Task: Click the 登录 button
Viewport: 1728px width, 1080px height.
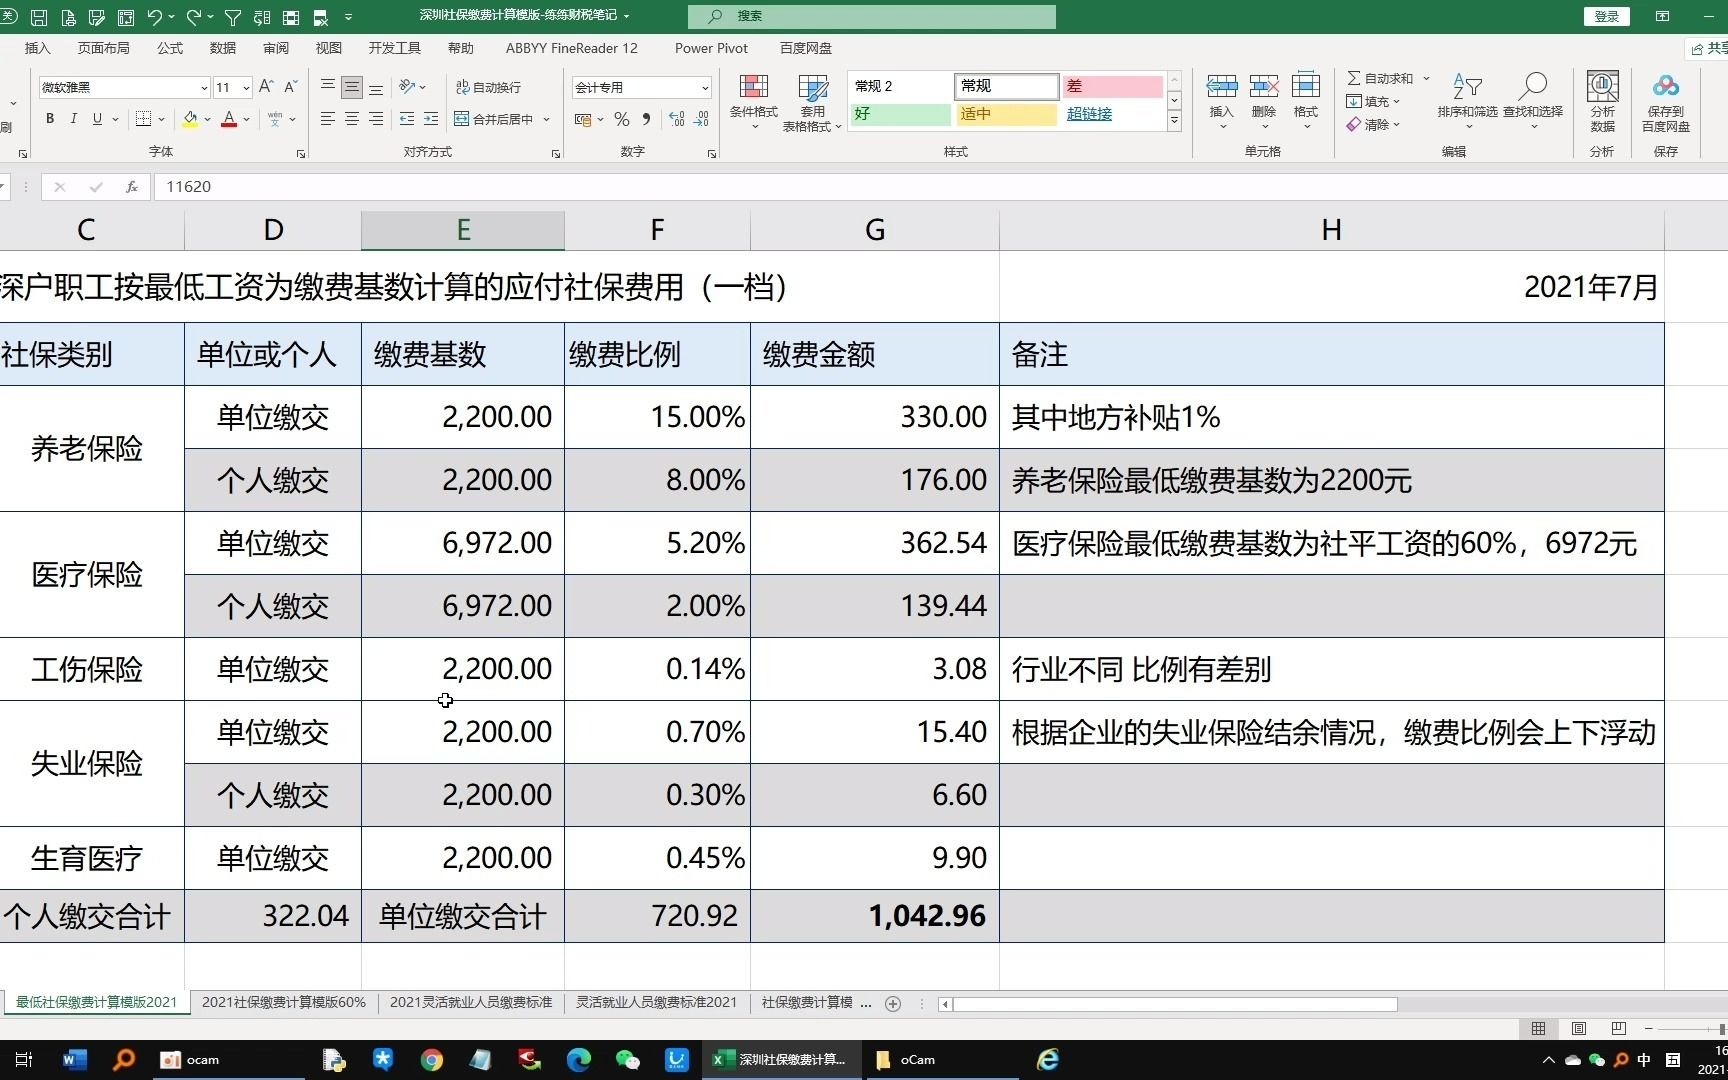Action: tap(1606, 16)
